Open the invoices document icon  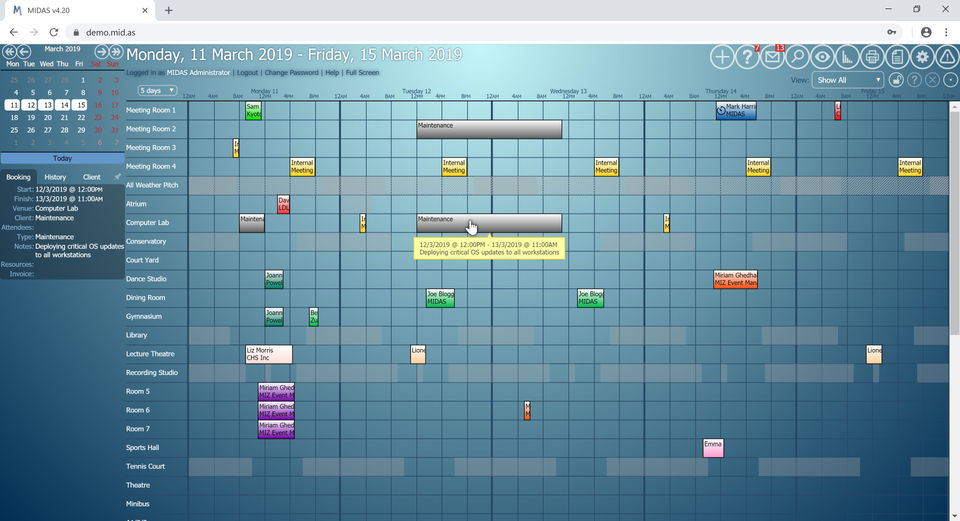click(x=898, y=57)
